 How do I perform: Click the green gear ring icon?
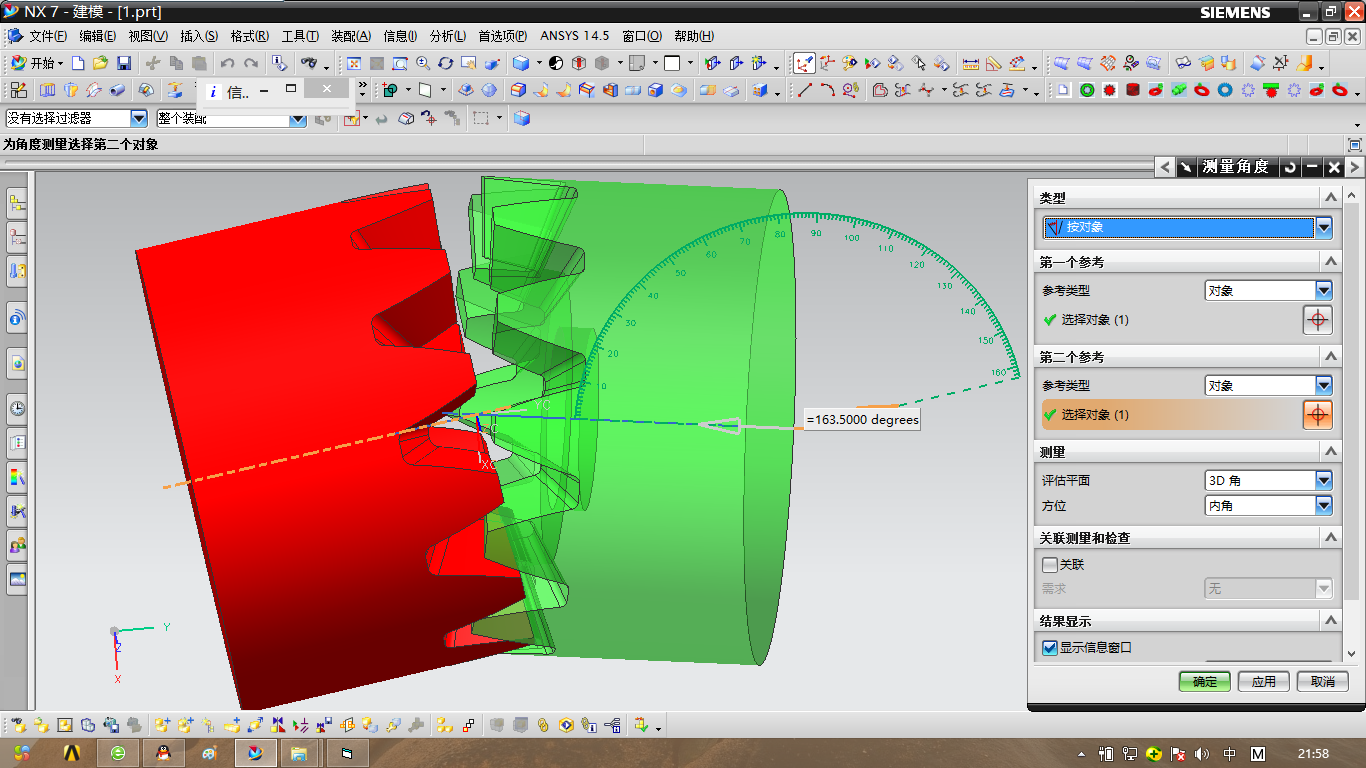click(1086, 90)
